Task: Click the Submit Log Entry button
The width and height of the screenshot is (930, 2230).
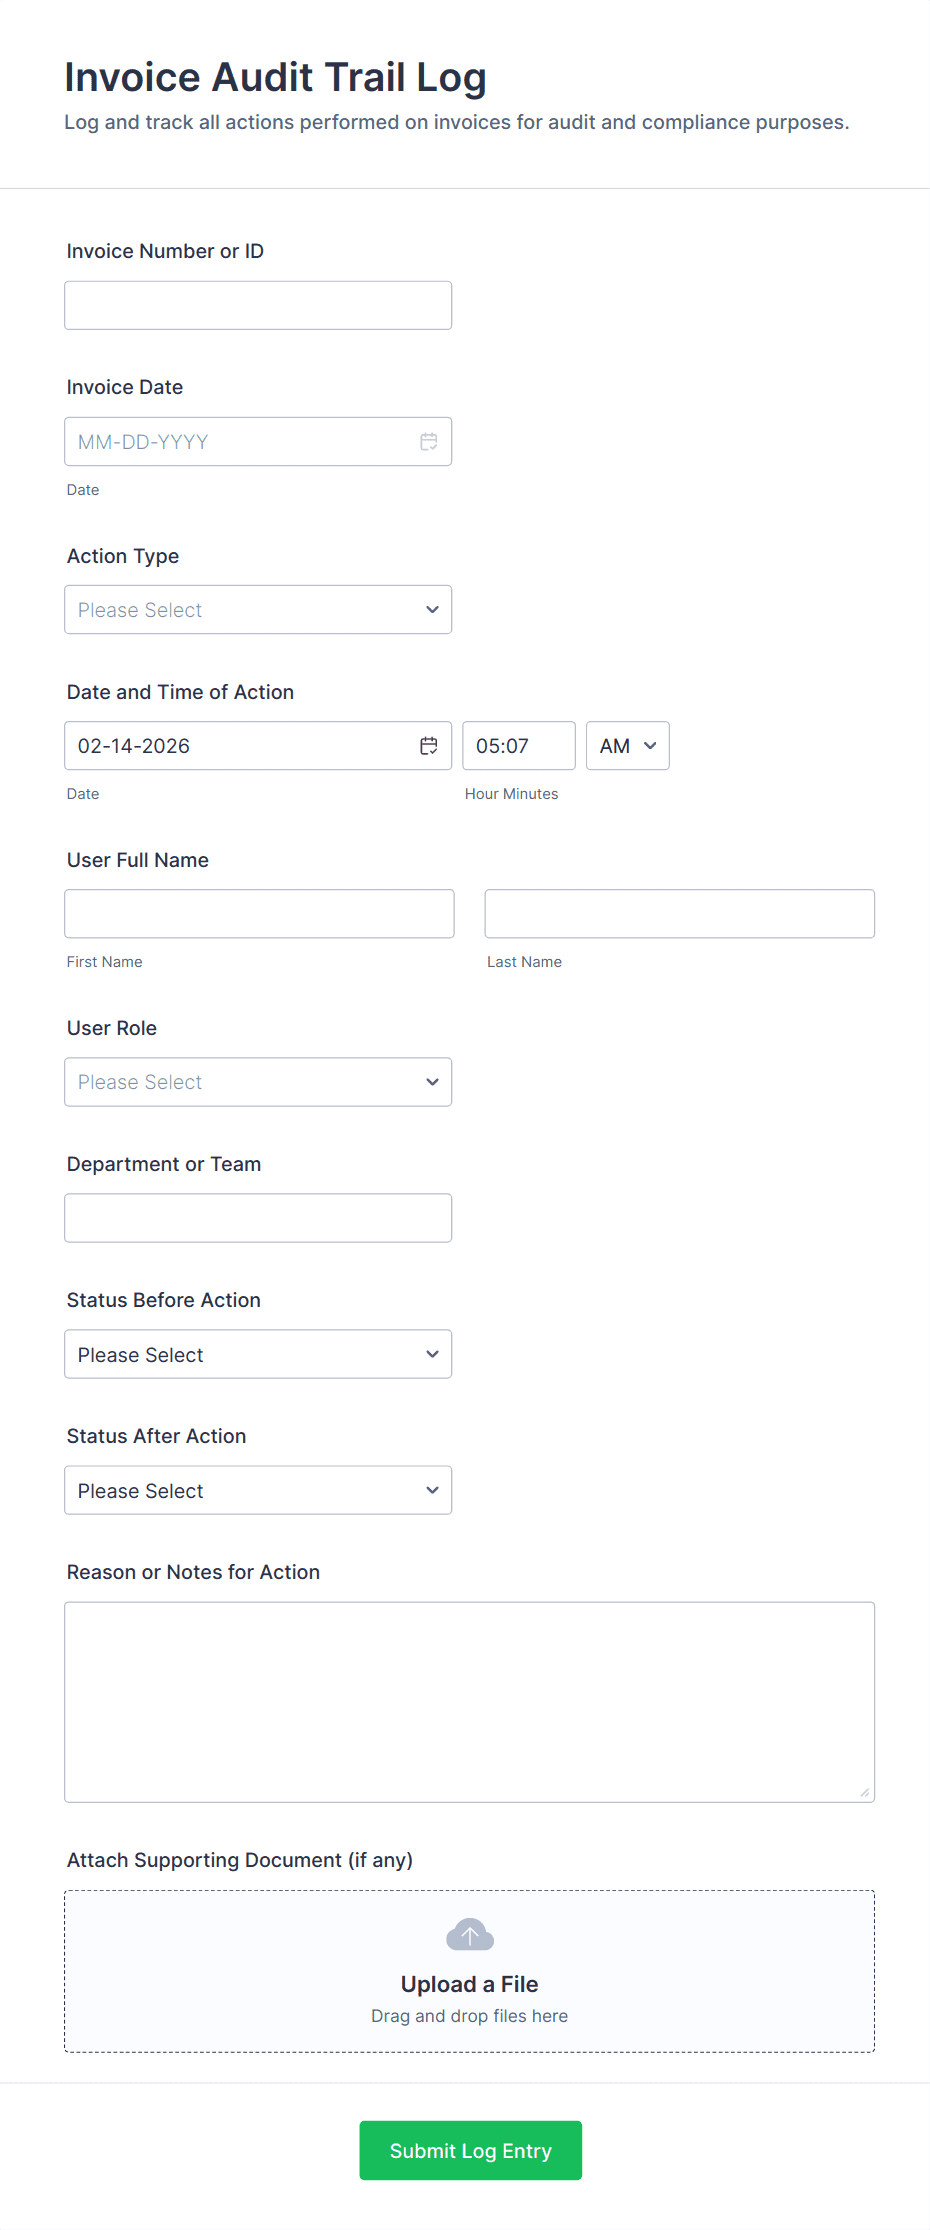Action: click(470, 2150)
